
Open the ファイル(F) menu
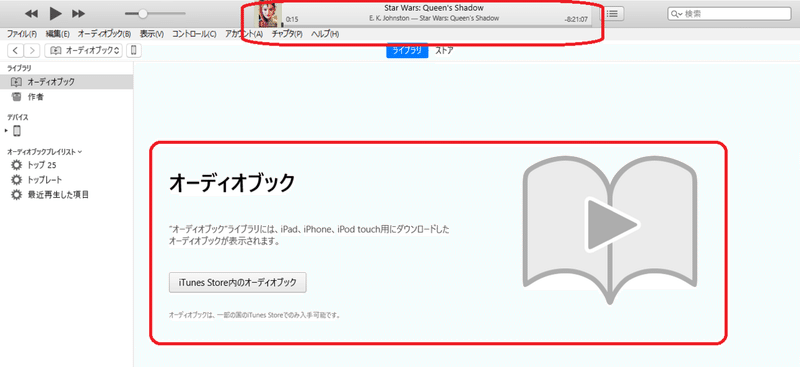coord(21,34)
